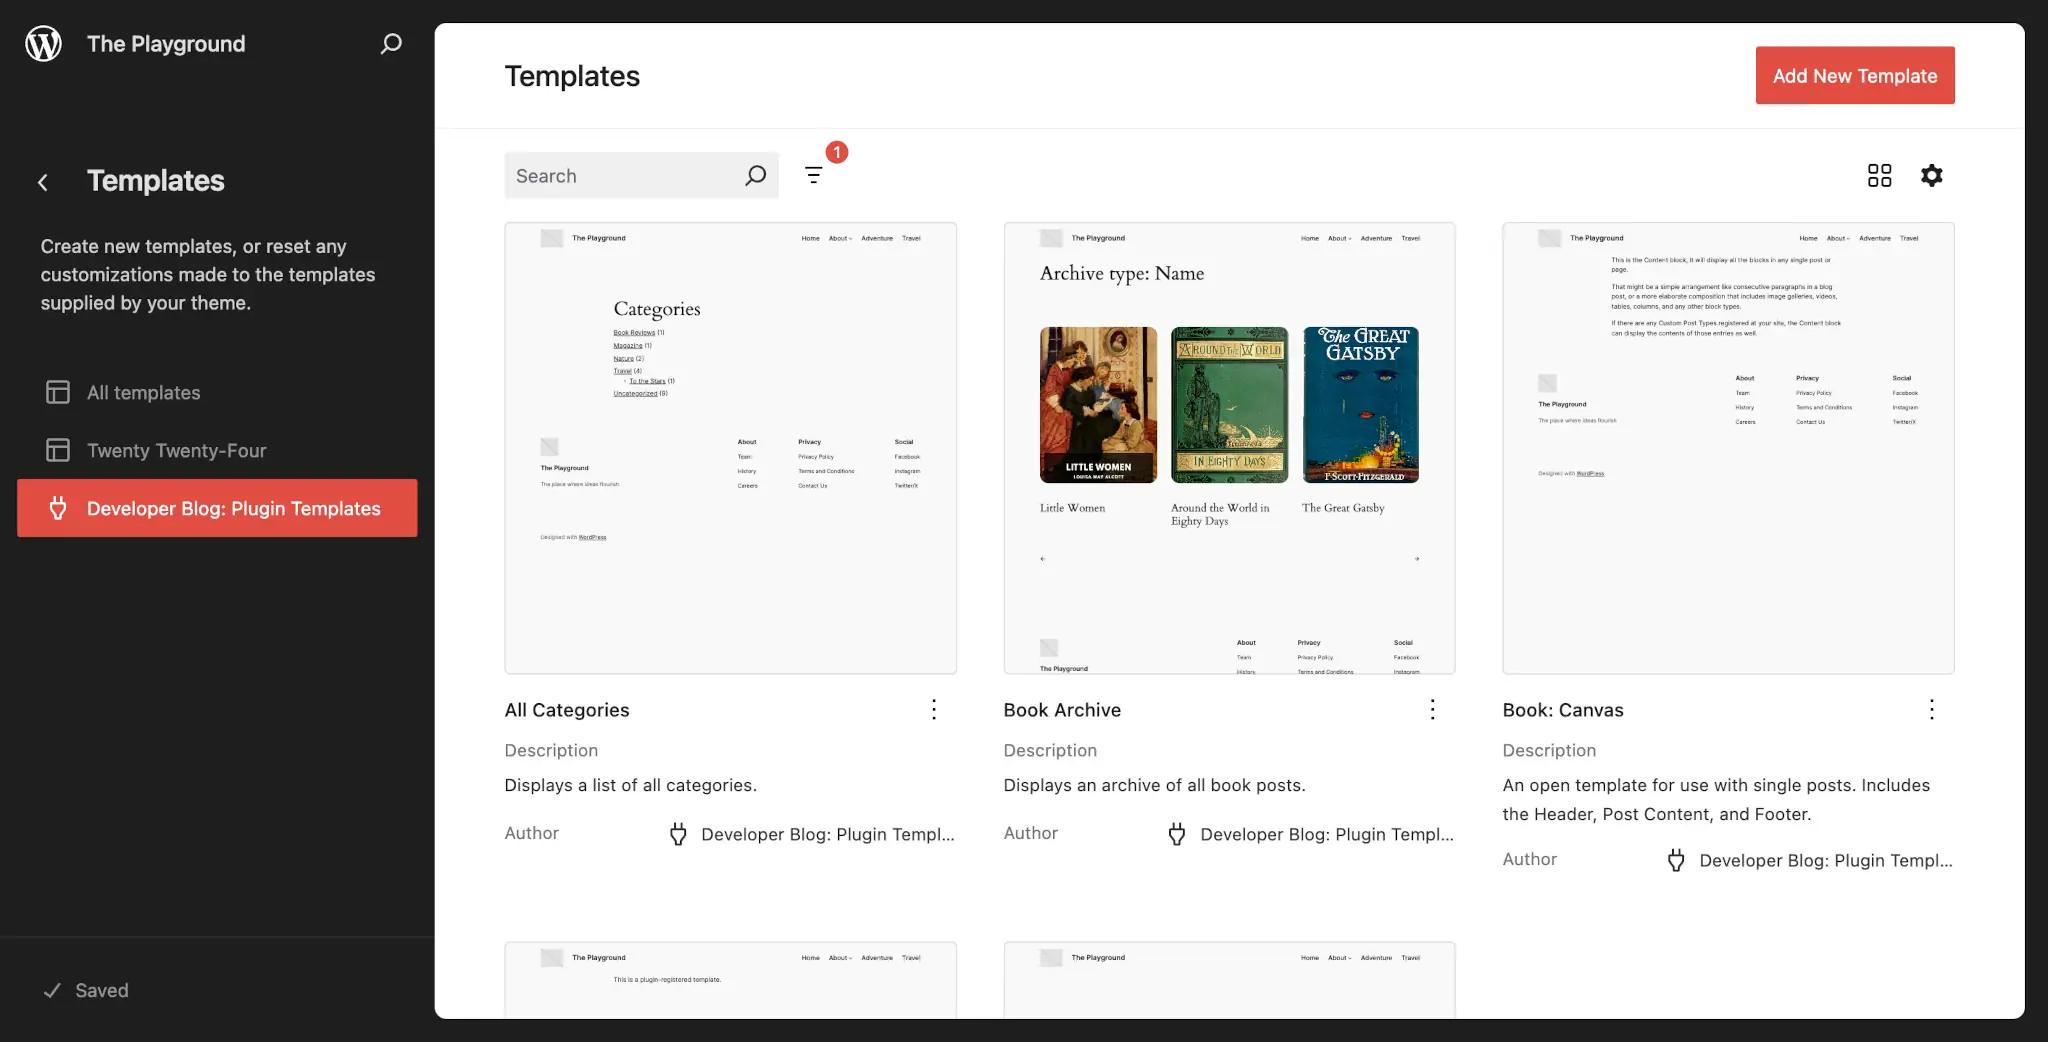The height and width of the screenshot is (1042, 2048).
Task: Click the author name under Book: Canvas
Action: point(1826,860)
